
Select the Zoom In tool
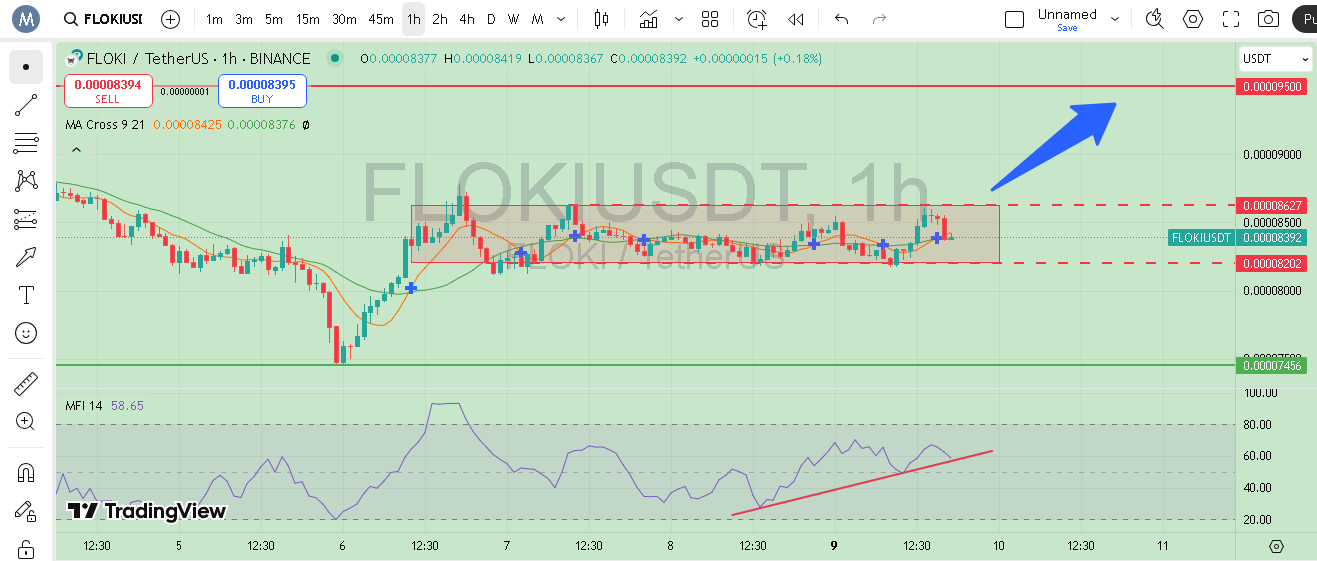(x=26, y=422)
